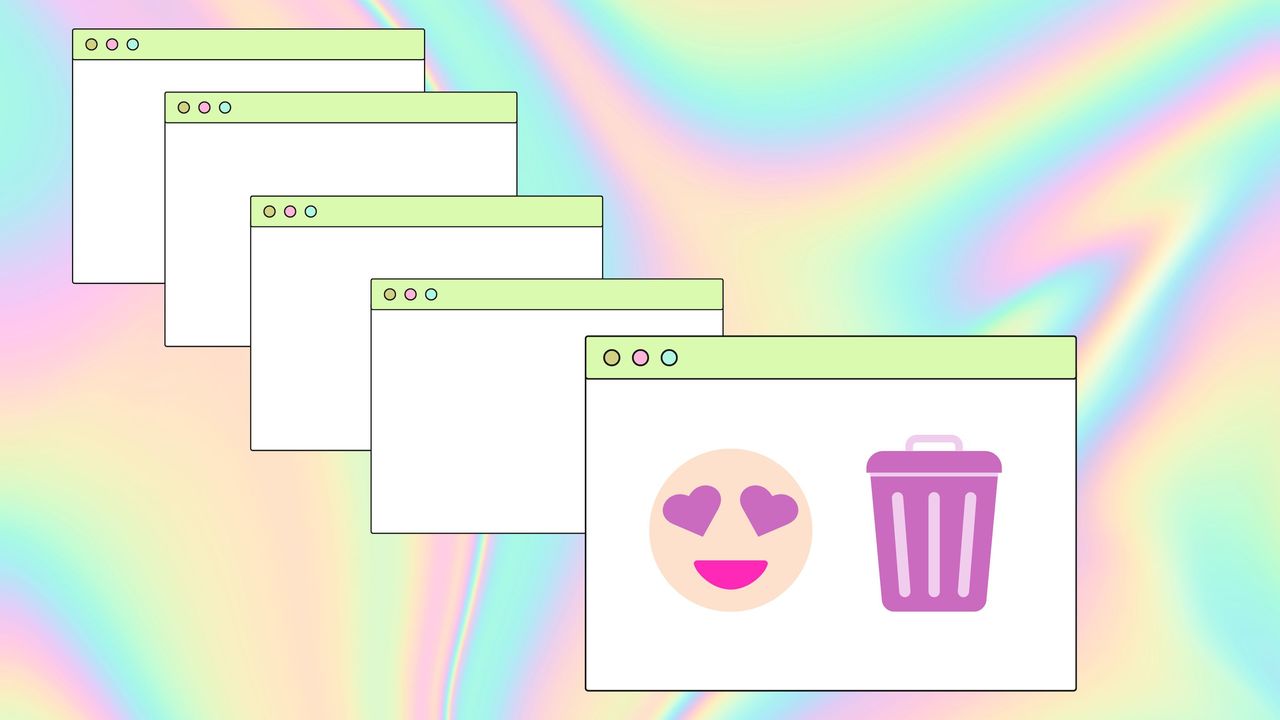
Task: Click the green title bar of the middle window
Action: click(x=427, y=212)
